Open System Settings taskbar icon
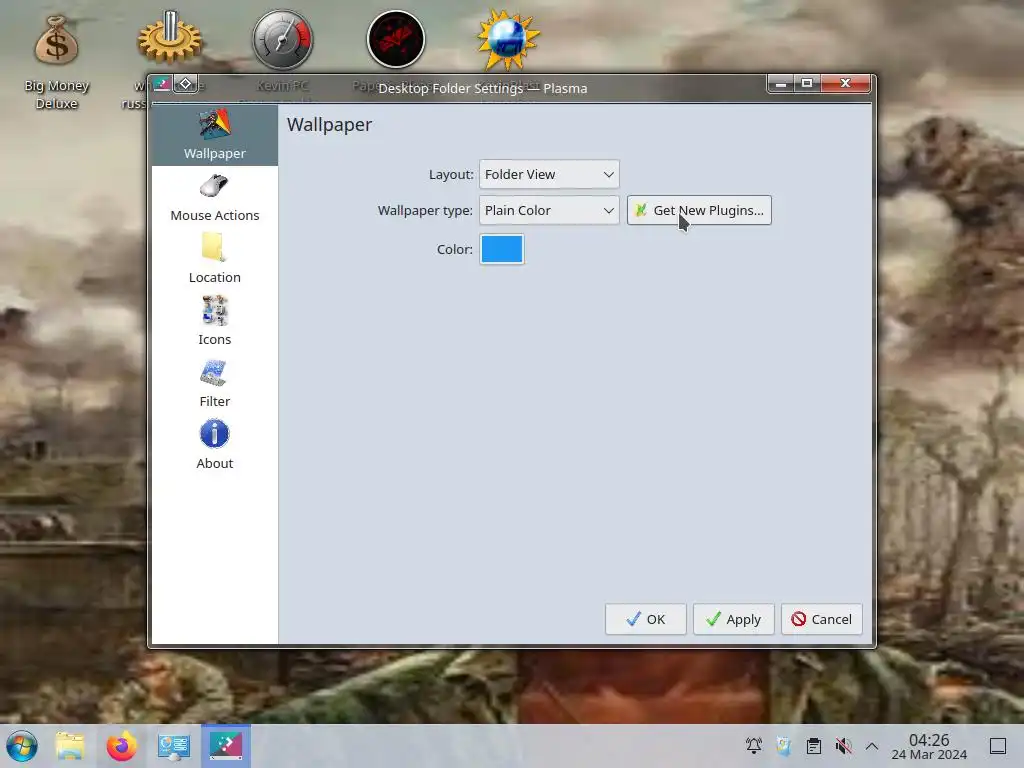Image resolution: width=1024 pixels, height=768 pixels. (x=174, y=746)
